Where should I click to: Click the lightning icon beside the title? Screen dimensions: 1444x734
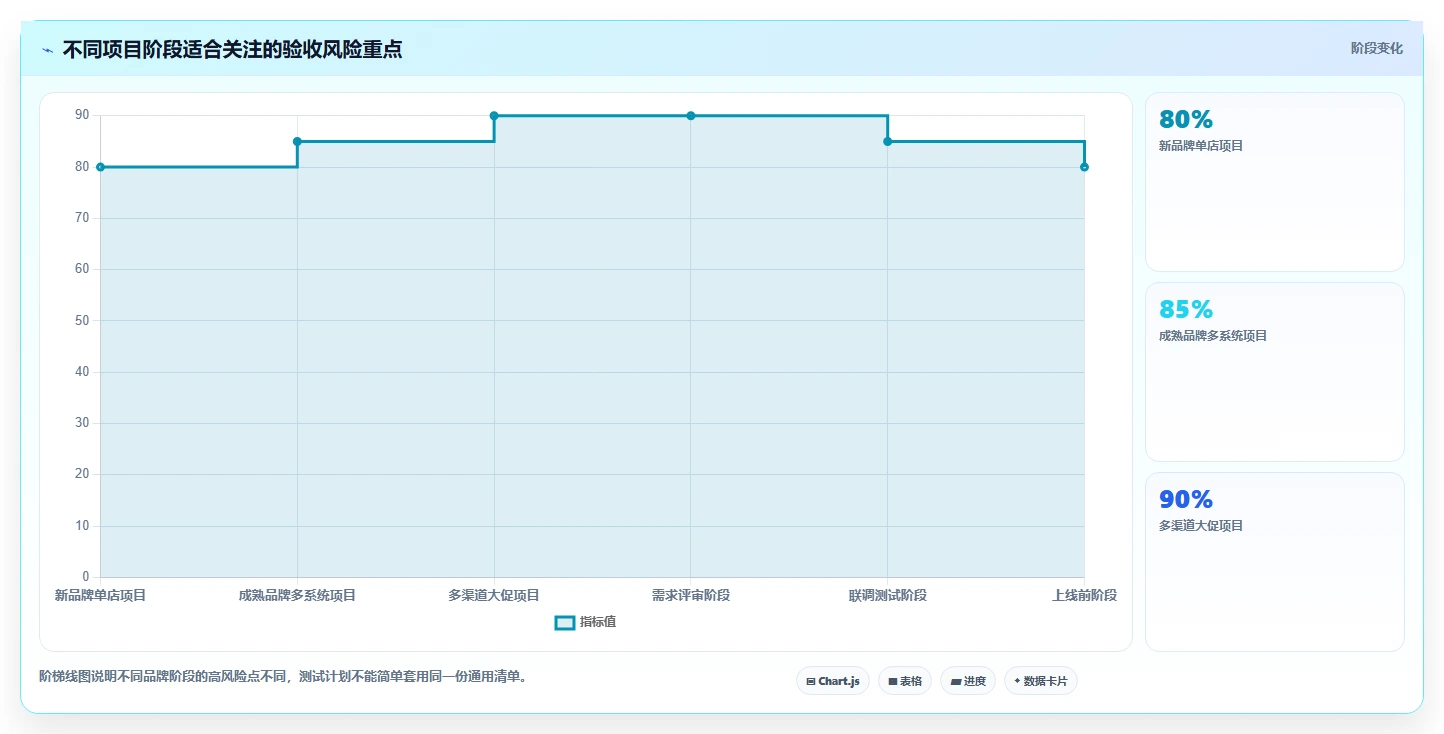48,49
